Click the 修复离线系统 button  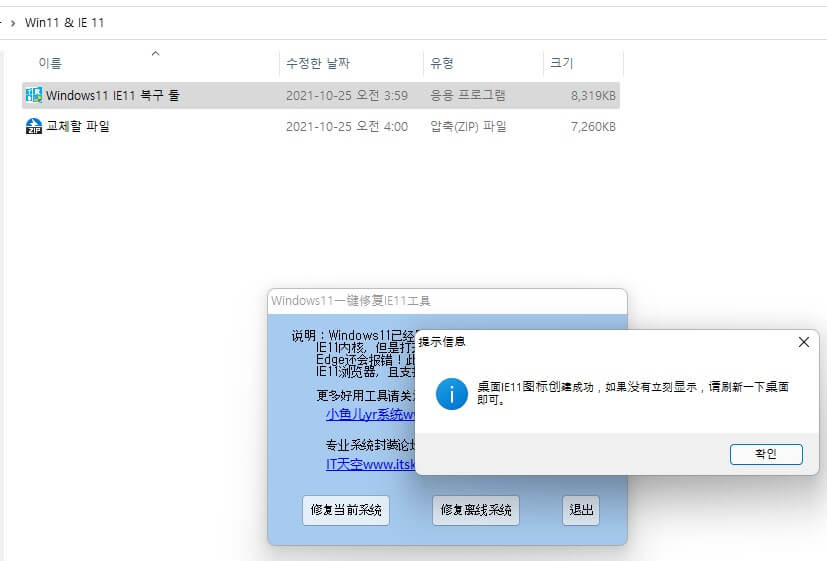tap(476, 510)
